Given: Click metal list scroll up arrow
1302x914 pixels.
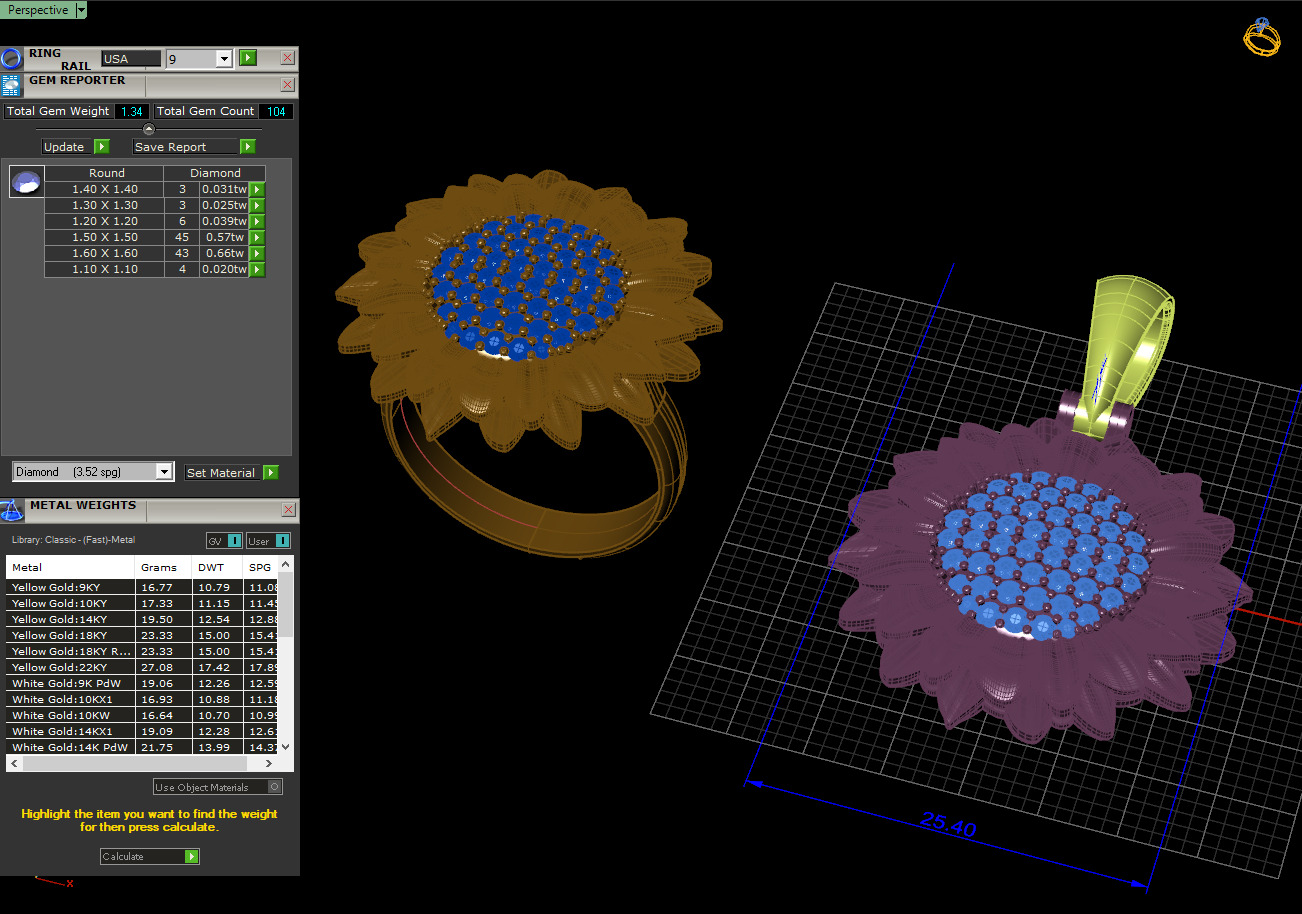Looking at the screenshot, I should 286,565.
